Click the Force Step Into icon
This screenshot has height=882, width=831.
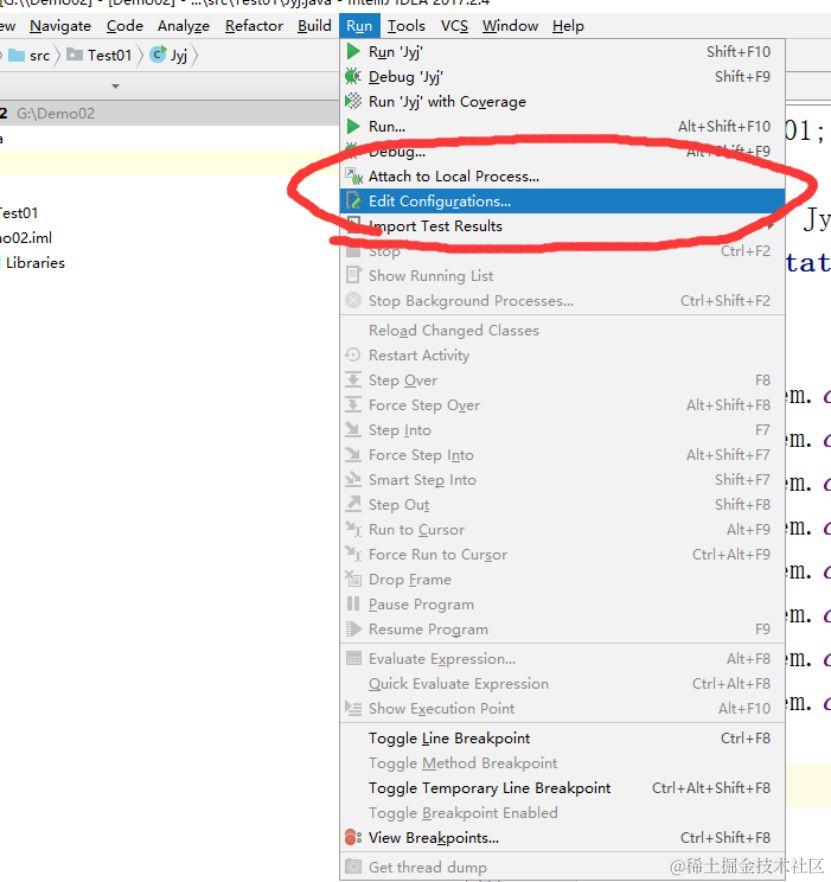click(353, 454)
